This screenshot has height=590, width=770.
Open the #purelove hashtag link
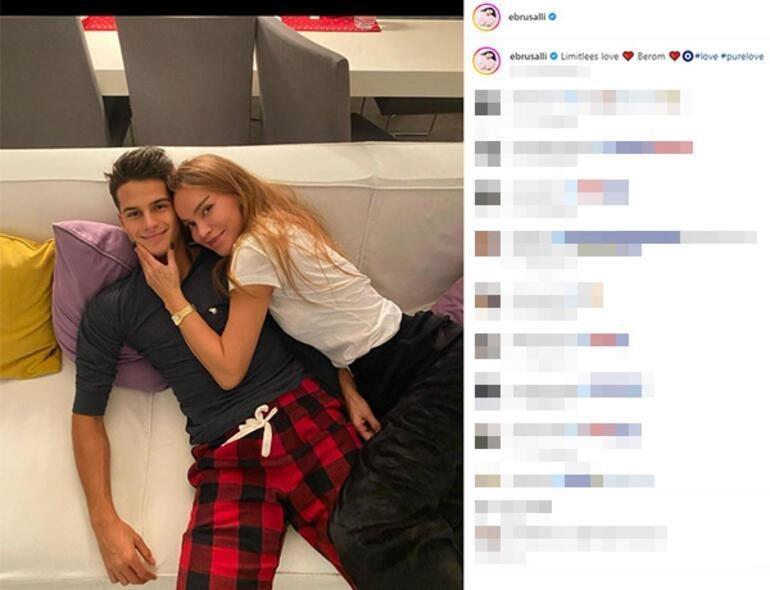742,56
